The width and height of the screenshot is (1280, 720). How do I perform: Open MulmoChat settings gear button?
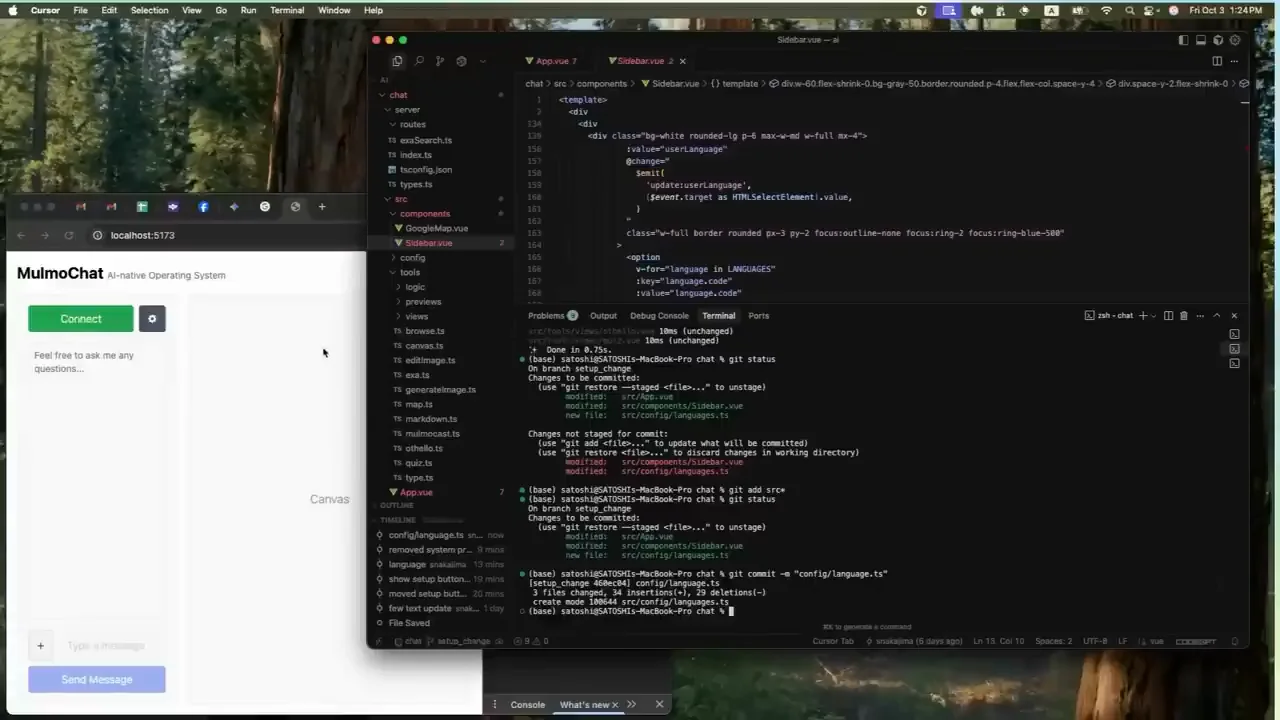152,319
